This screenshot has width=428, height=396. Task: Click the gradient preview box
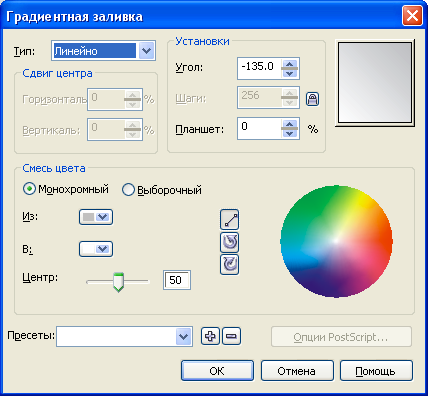tap(375, 83)
